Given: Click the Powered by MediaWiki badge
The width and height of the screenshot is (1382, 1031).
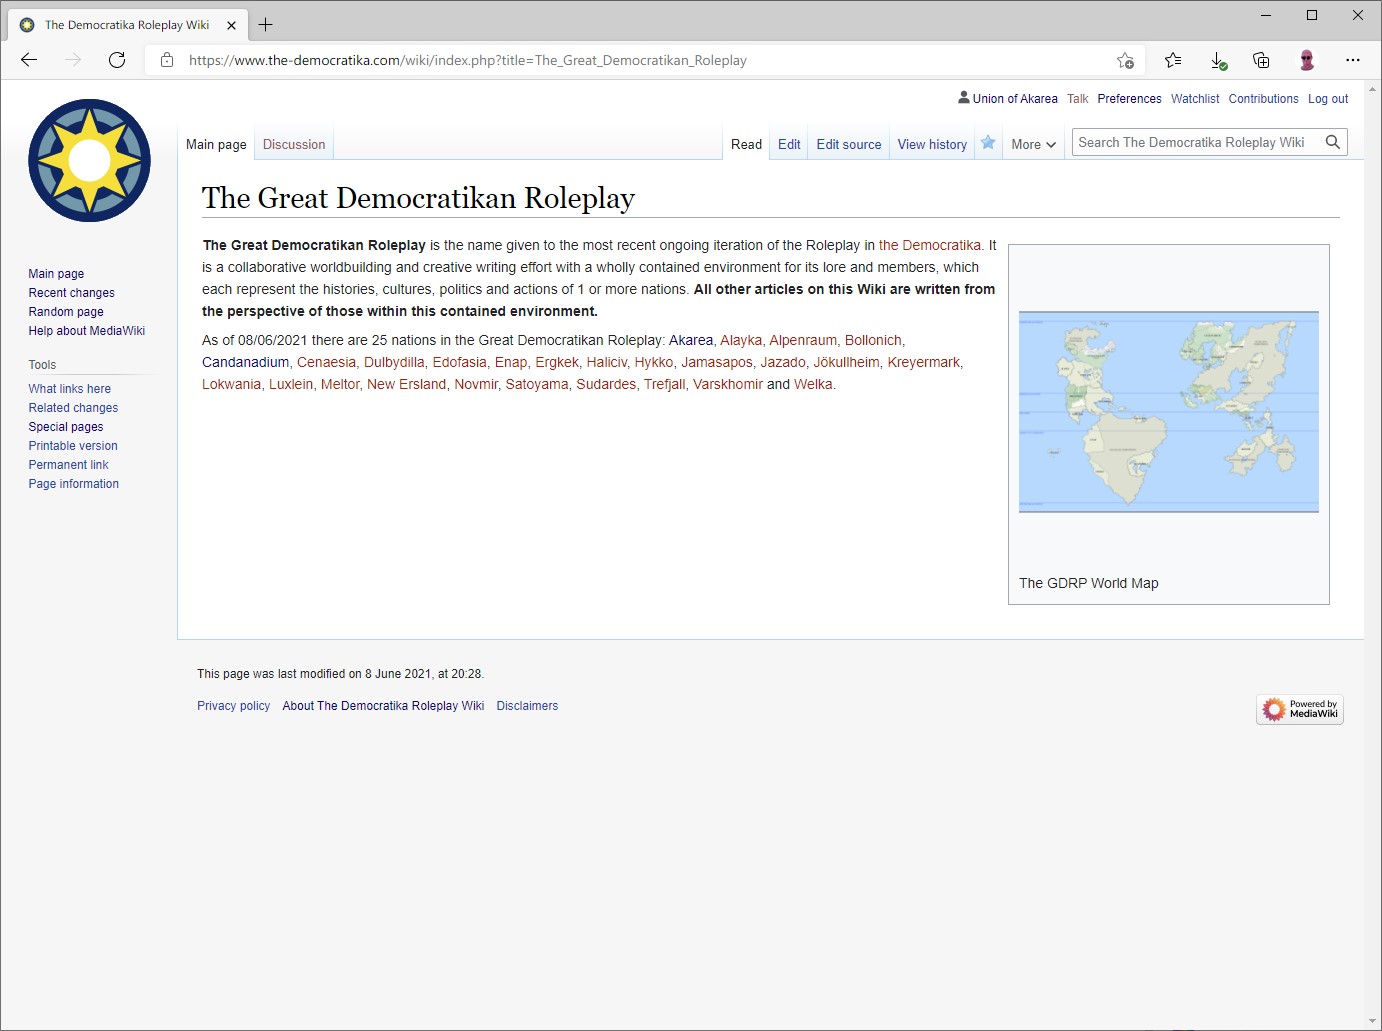Looking at the screenshot, I should tap(1299, 709).
